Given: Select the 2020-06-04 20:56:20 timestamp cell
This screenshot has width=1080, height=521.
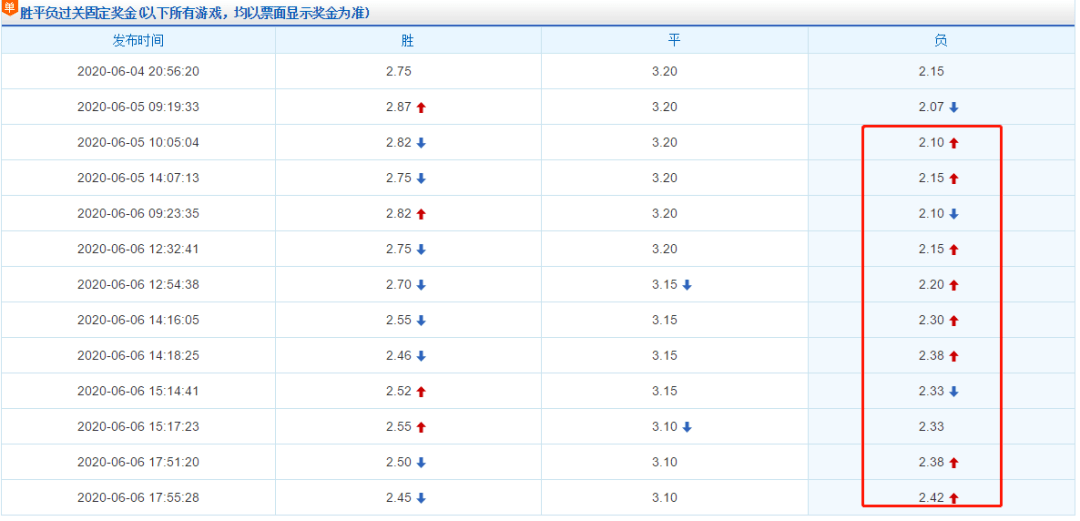Looking at the screenshot, I should [138, 71].
